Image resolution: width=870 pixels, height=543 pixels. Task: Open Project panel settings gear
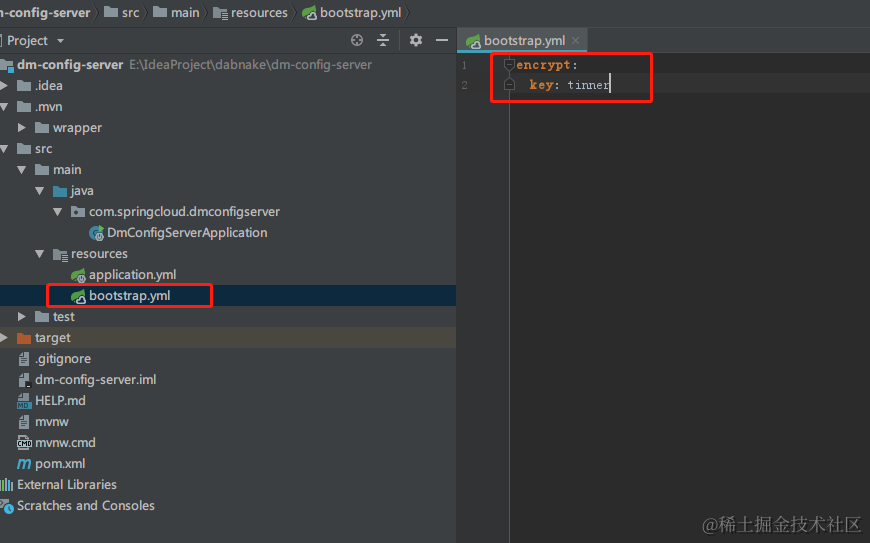point(416,40)
